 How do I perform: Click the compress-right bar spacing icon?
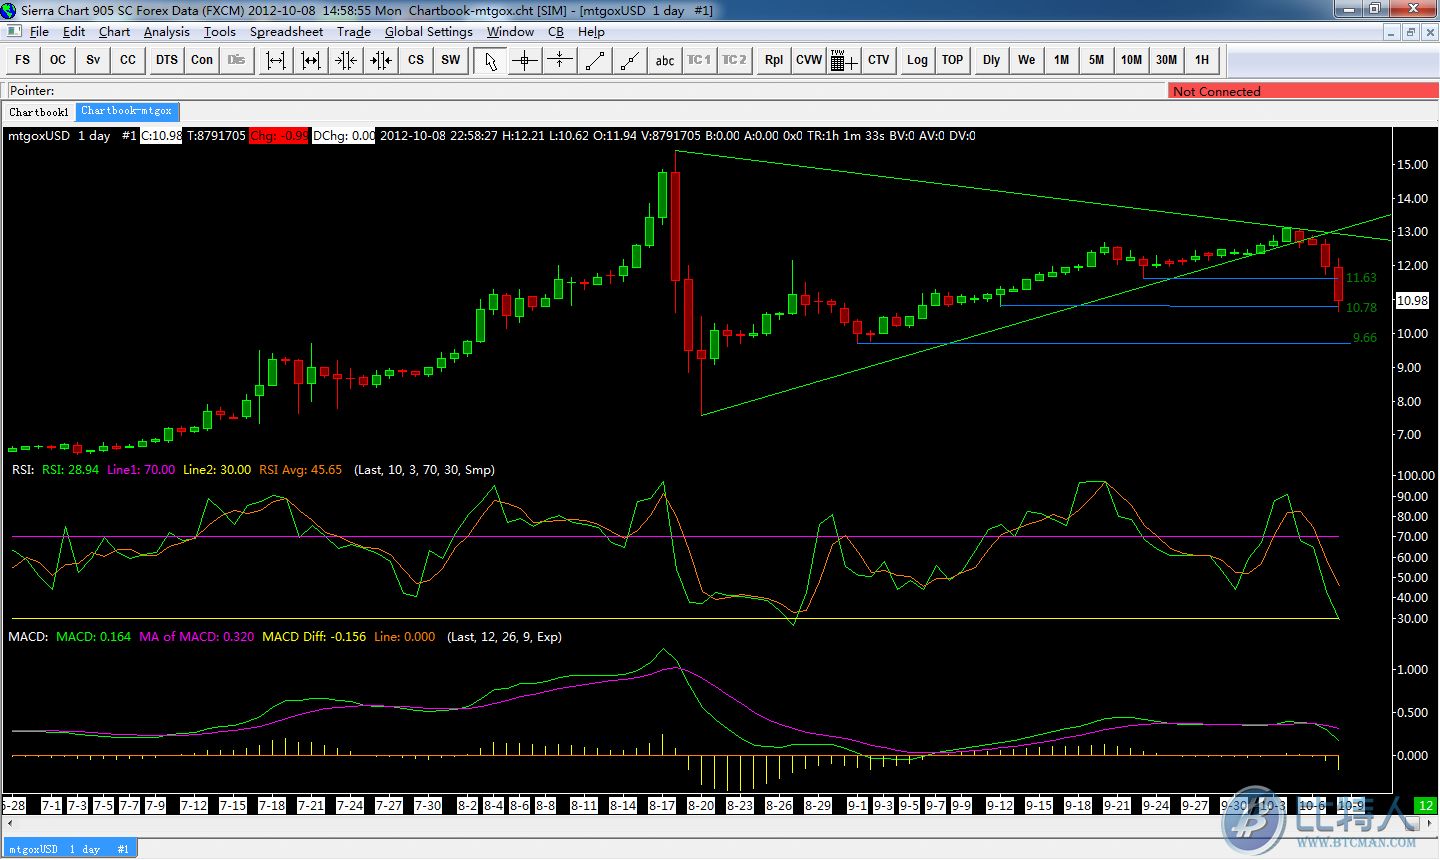tap(381, 60)
